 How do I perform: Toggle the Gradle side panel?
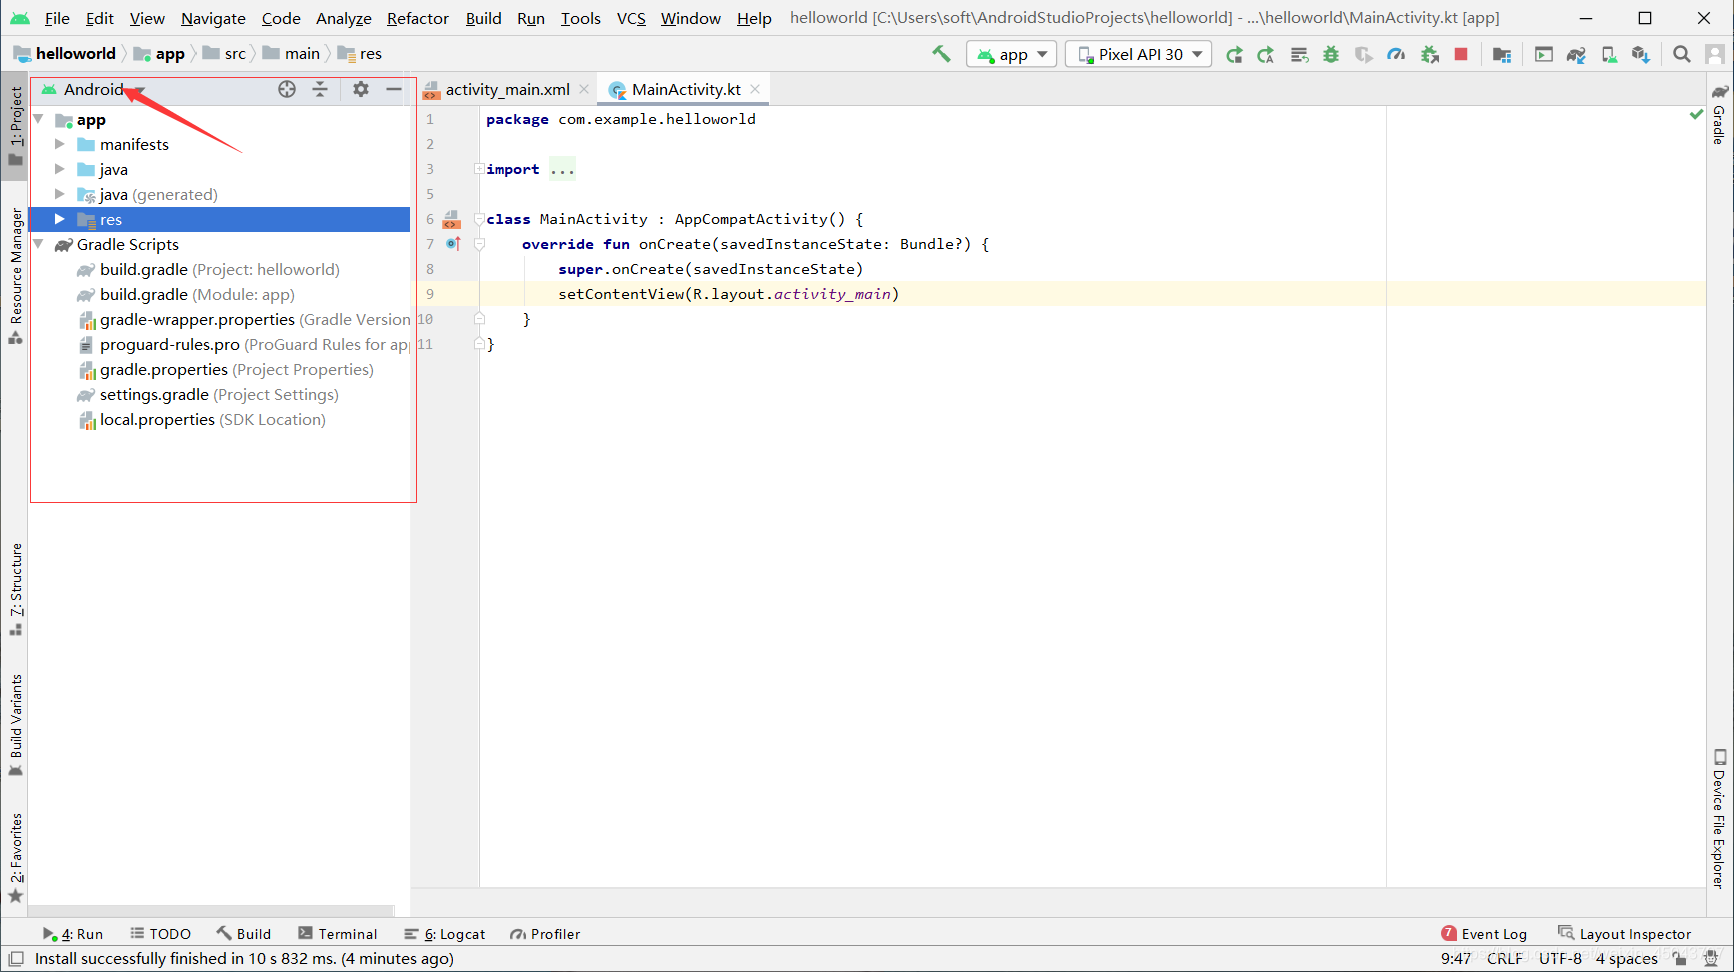click(1719, 115)
